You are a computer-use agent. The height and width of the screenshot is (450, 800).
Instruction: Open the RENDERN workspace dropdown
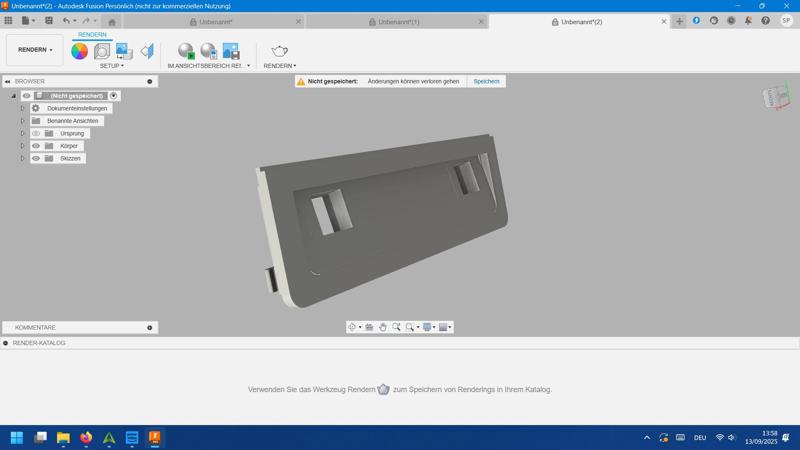(x=35, y=50)
